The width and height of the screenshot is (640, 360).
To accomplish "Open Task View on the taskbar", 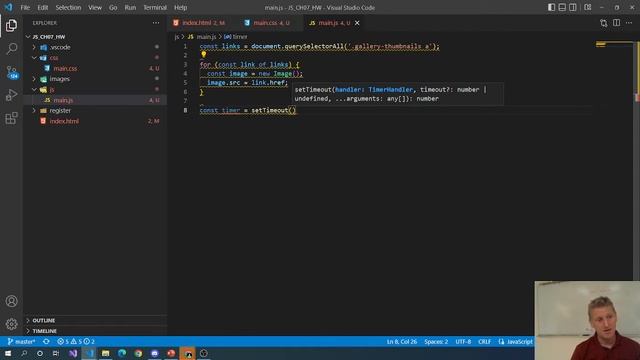I will (56, 353).
